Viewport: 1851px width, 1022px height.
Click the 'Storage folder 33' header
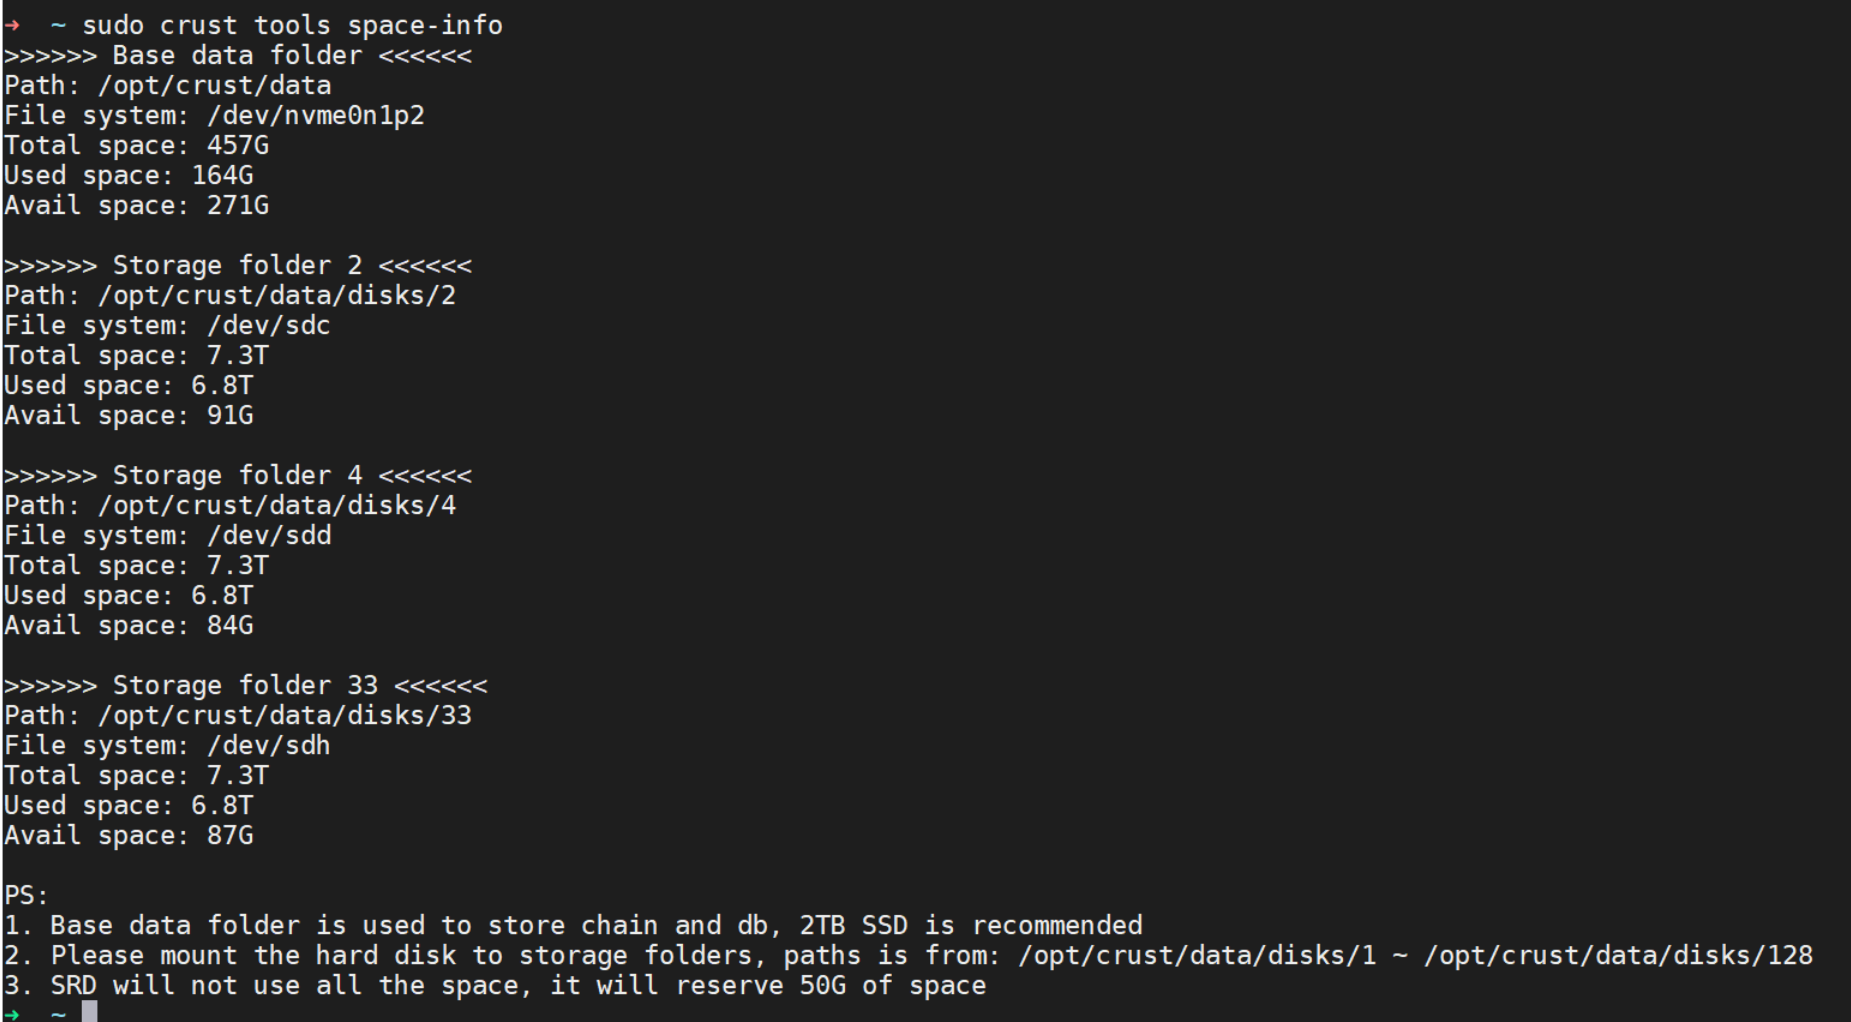245,685
